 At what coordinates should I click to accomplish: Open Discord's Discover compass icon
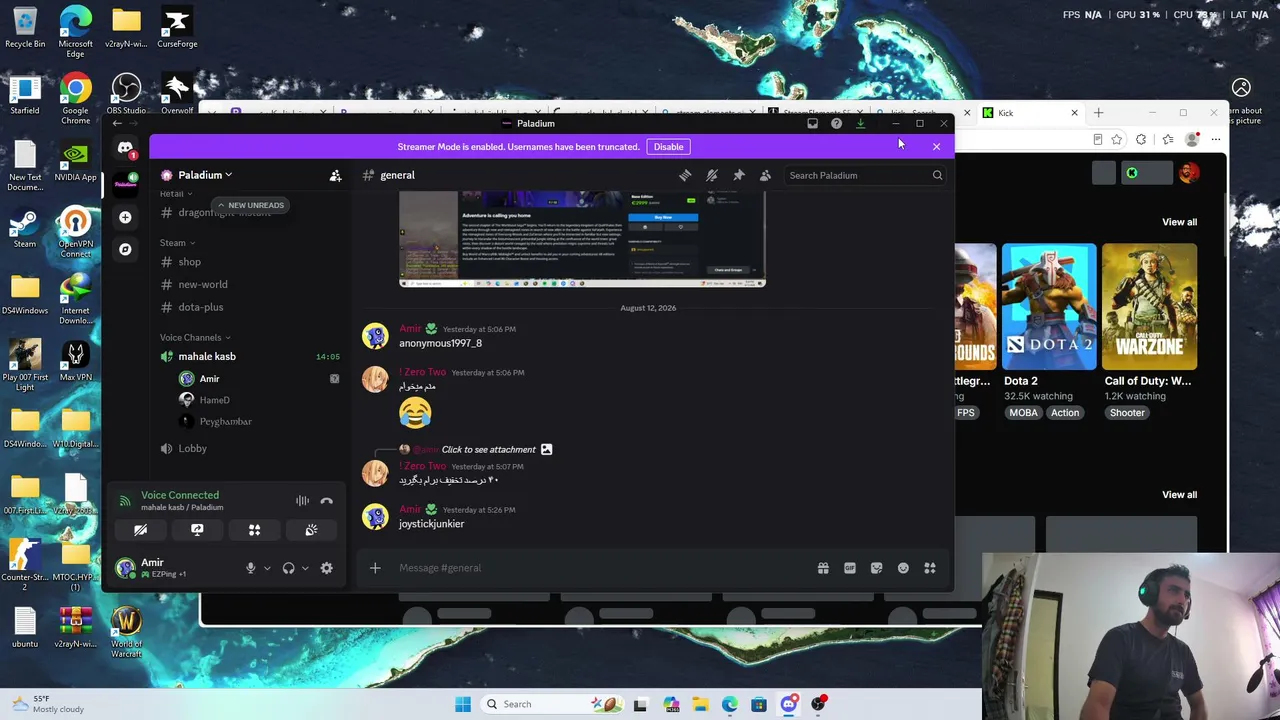coord(125,249)
